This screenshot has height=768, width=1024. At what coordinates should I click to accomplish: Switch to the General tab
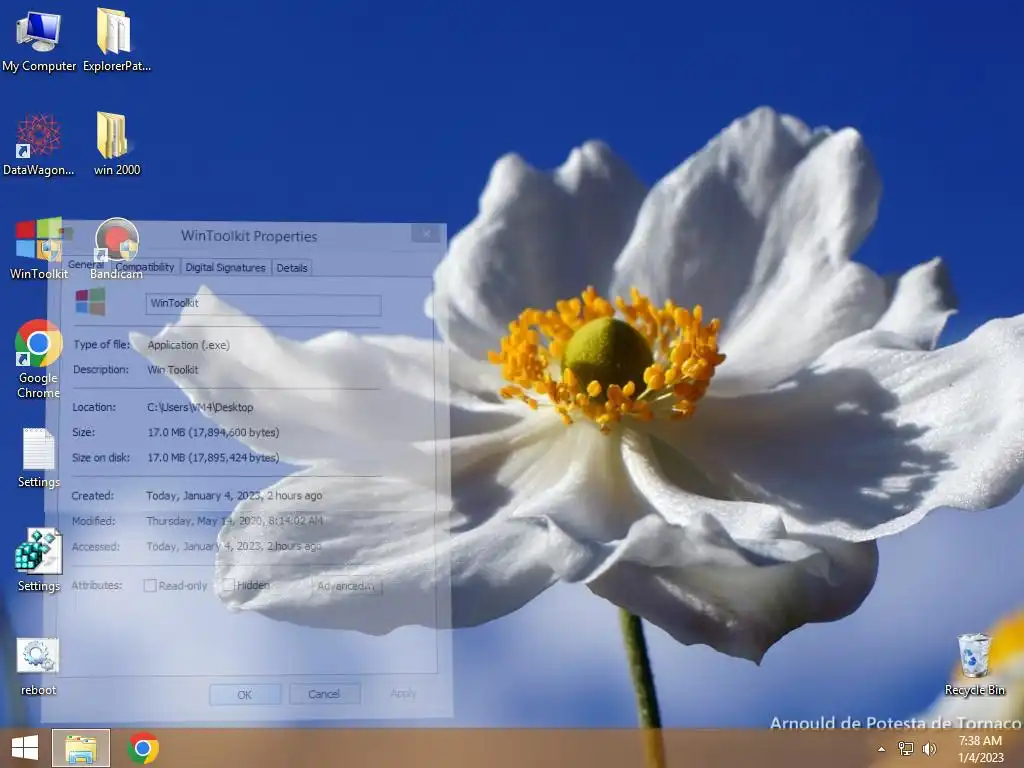86,265
